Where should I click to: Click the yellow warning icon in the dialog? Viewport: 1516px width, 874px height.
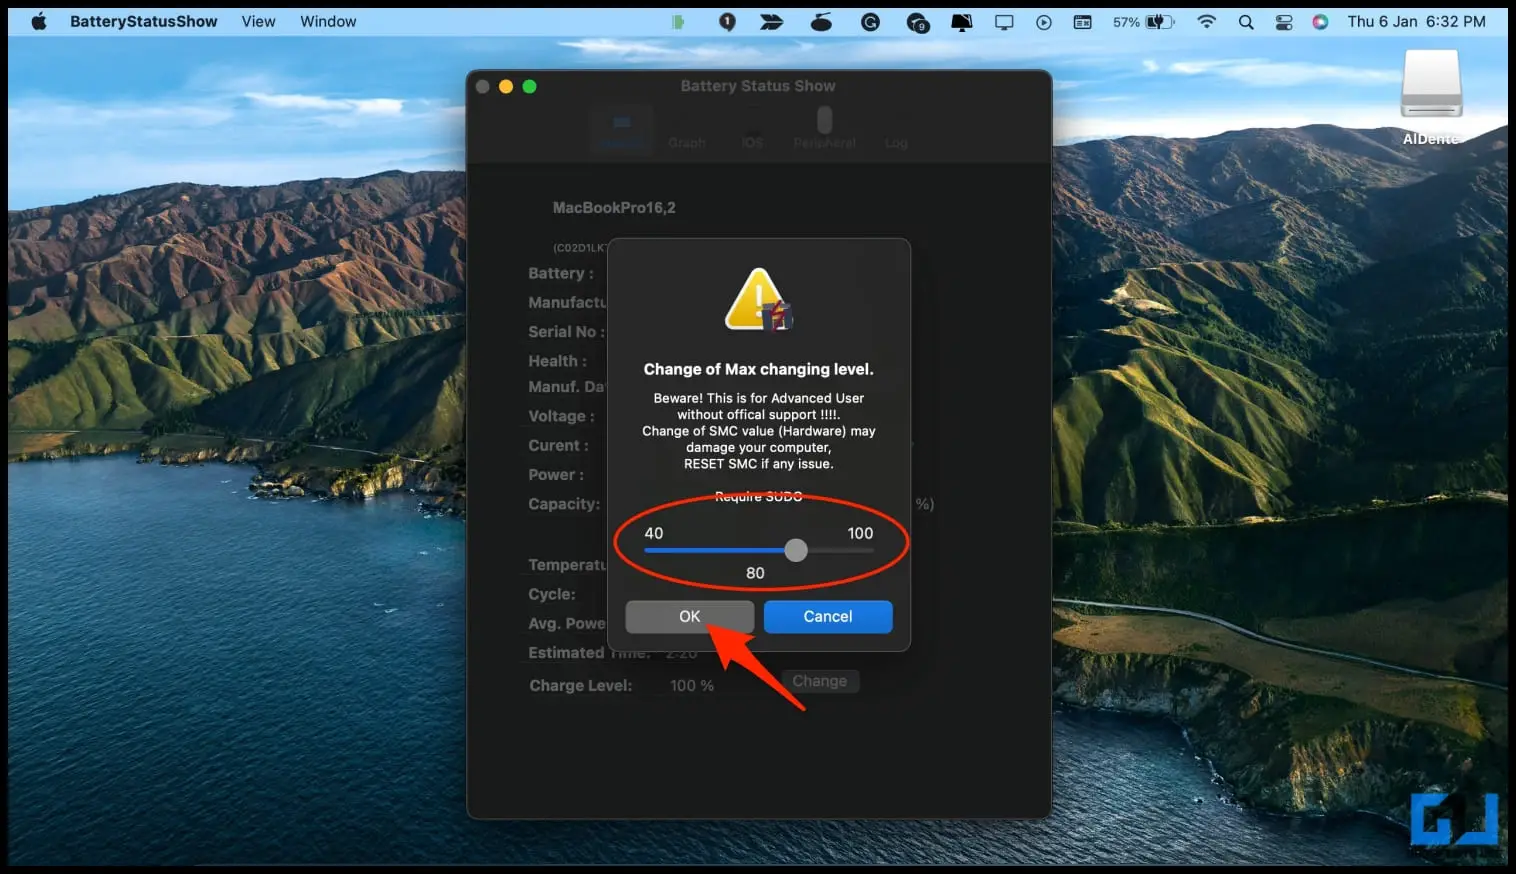click(759, 300)
